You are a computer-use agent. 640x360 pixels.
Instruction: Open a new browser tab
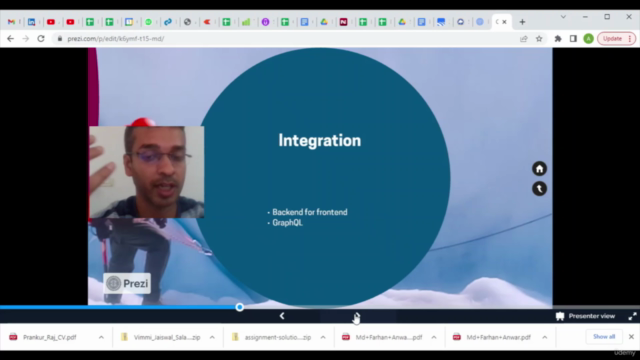522,22
